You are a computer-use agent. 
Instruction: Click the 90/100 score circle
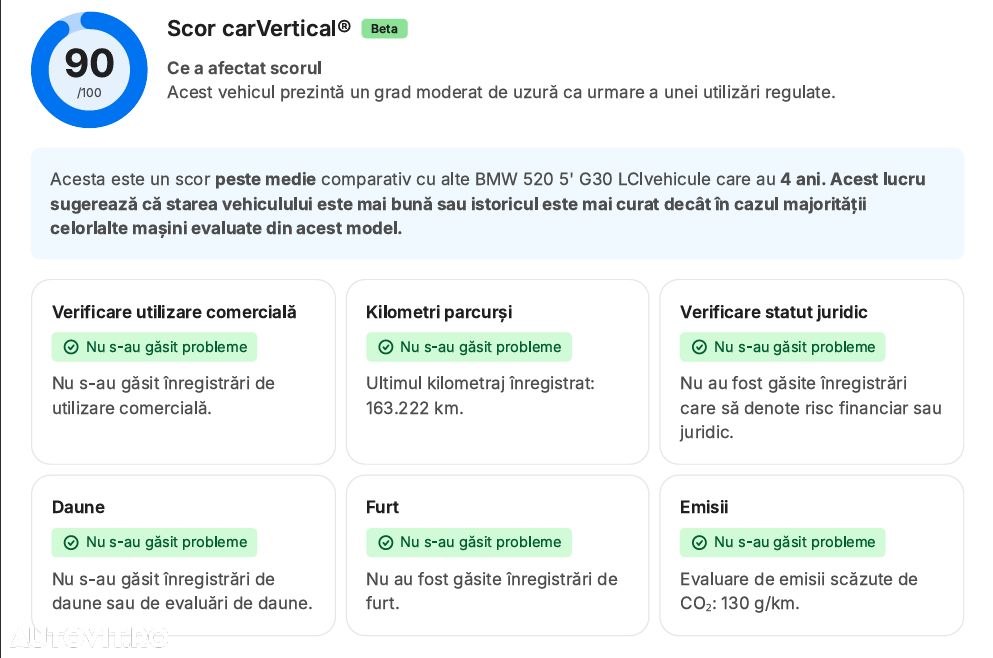tap(89, 70)
